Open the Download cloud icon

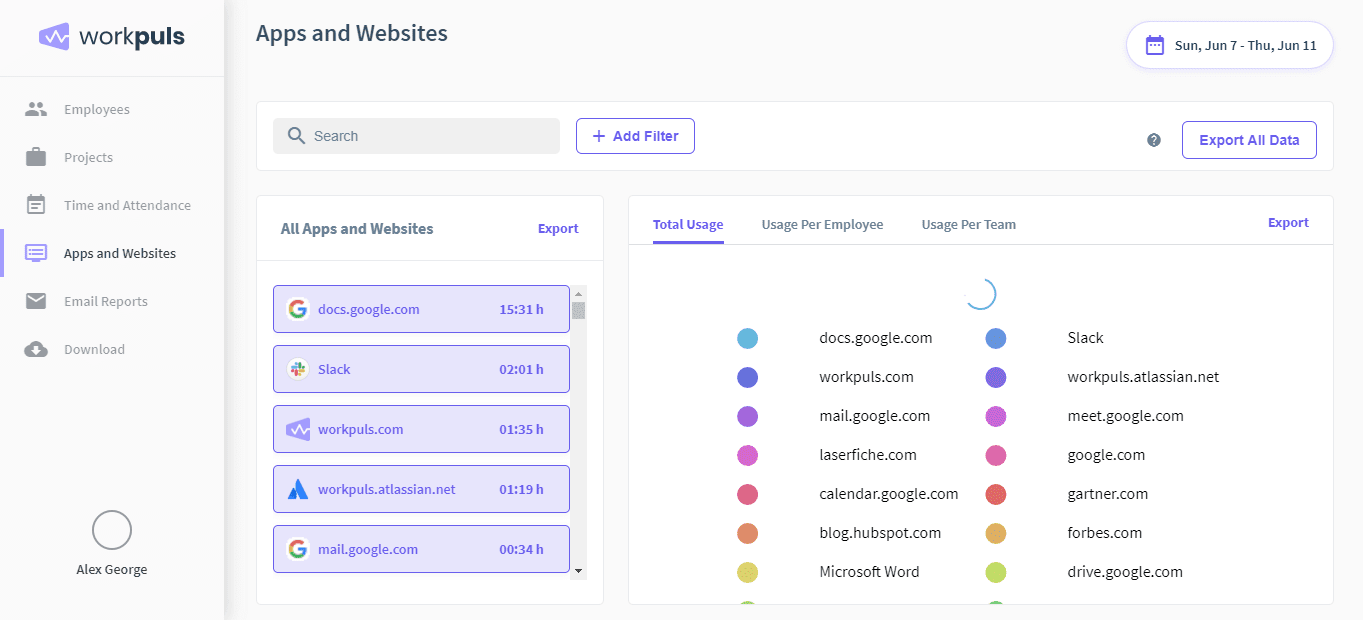pyautogui.click(x=35, y=349)
